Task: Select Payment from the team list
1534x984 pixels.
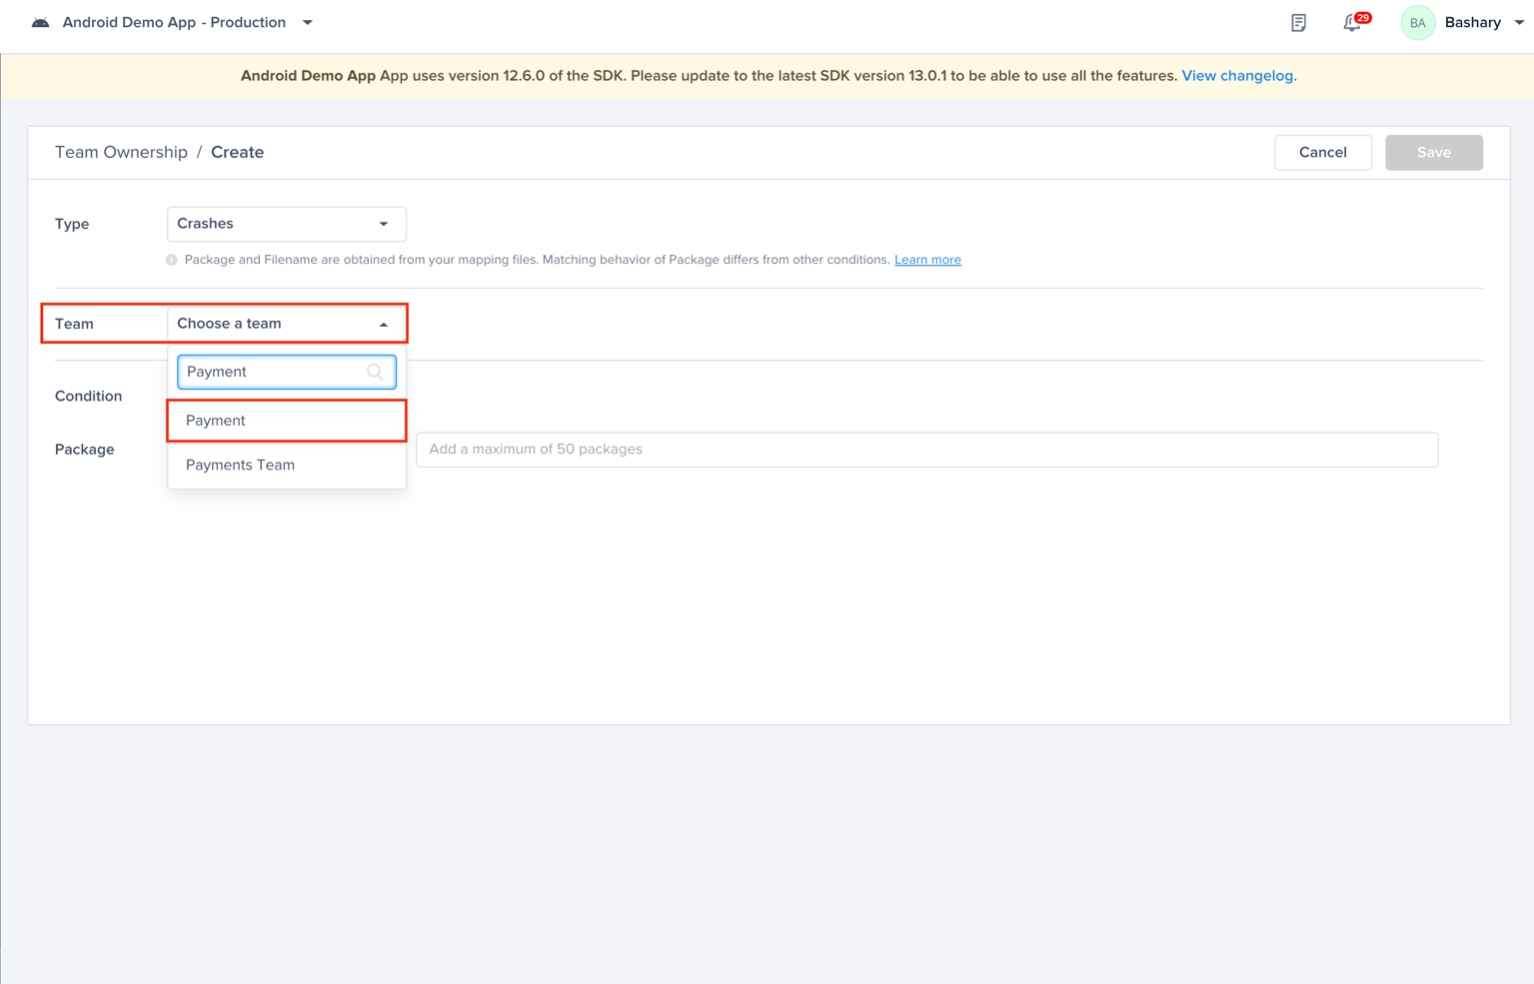Action: pyautogui.click(x=286, y=421)
